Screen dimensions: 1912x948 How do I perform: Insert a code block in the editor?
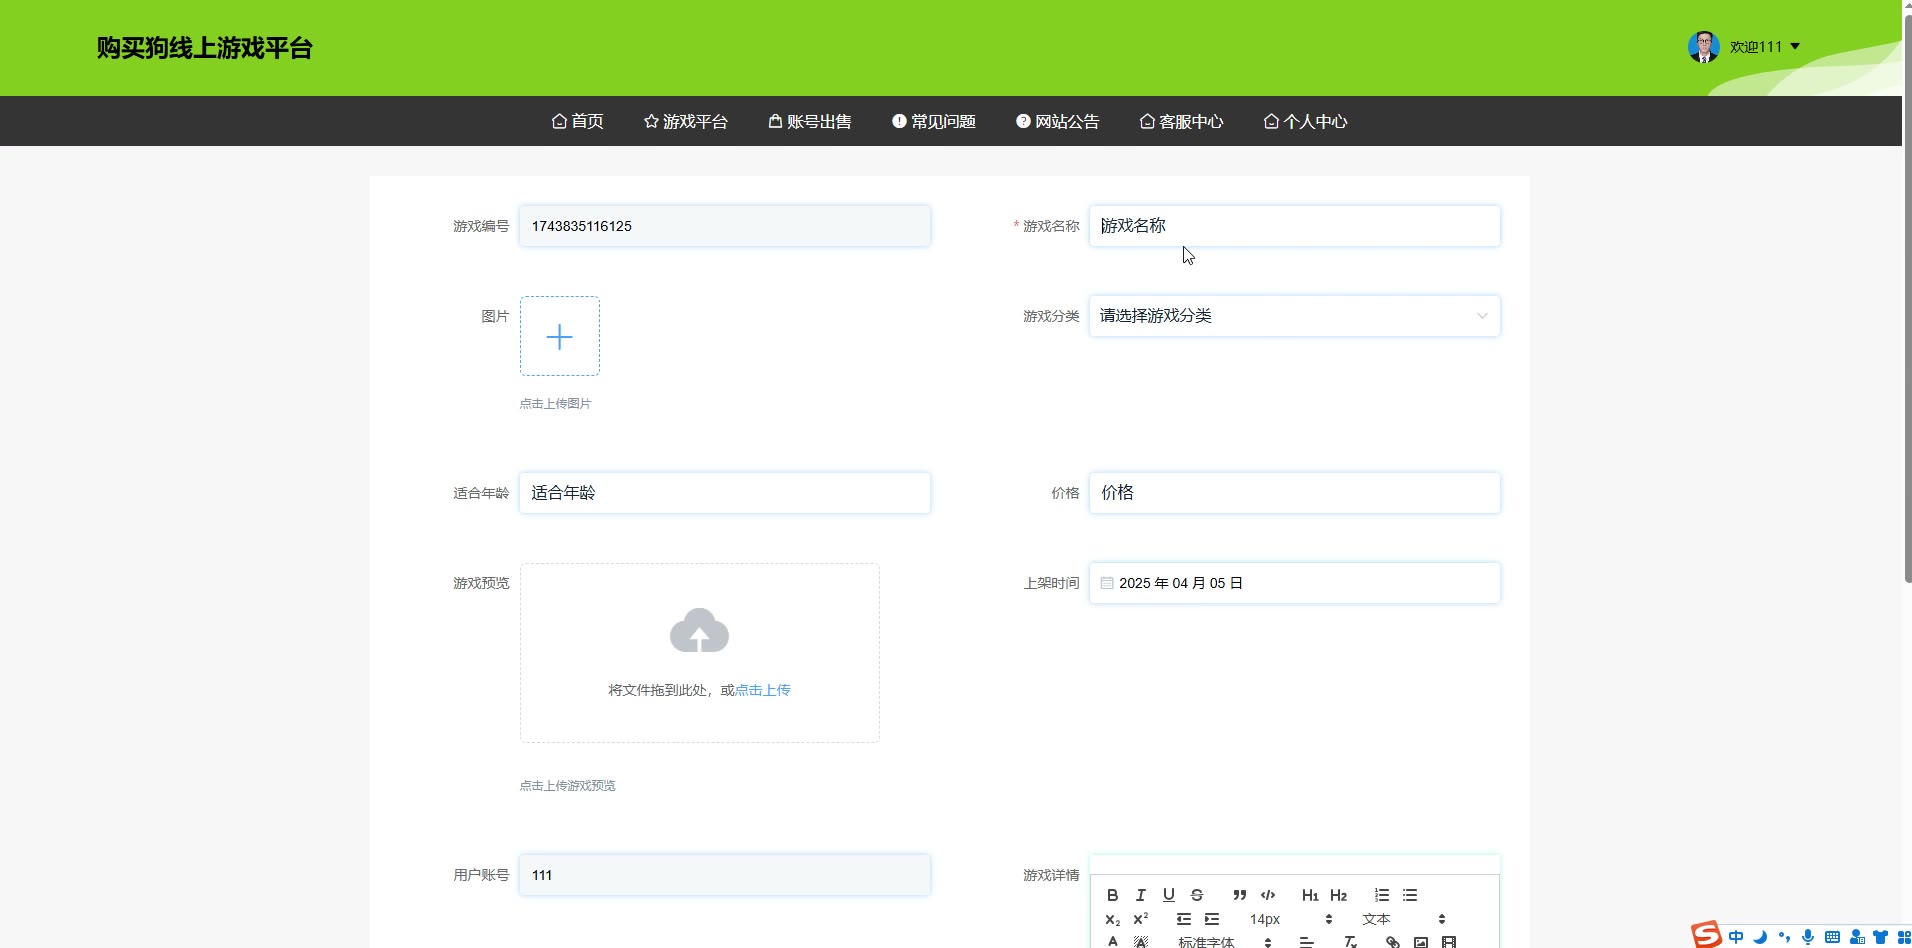coord(1268,895)
